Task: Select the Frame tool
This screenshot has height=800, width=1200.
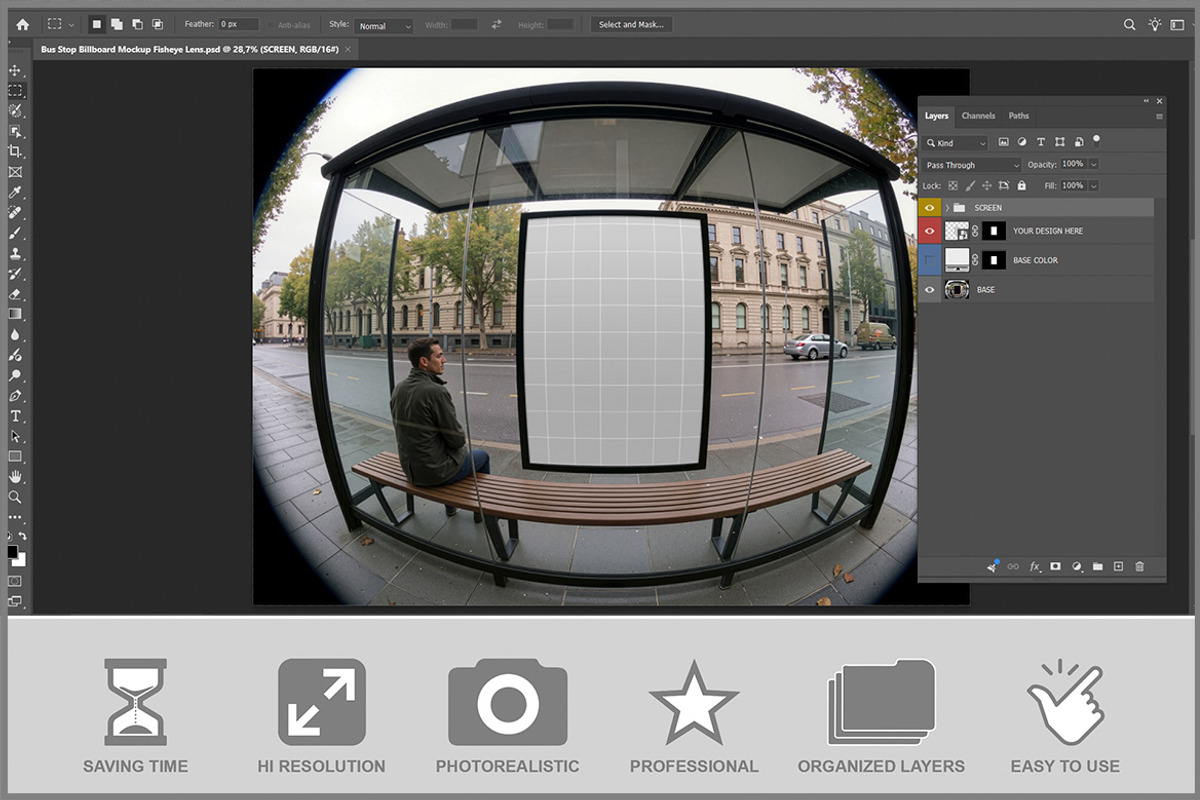Action: click(15, 172)
